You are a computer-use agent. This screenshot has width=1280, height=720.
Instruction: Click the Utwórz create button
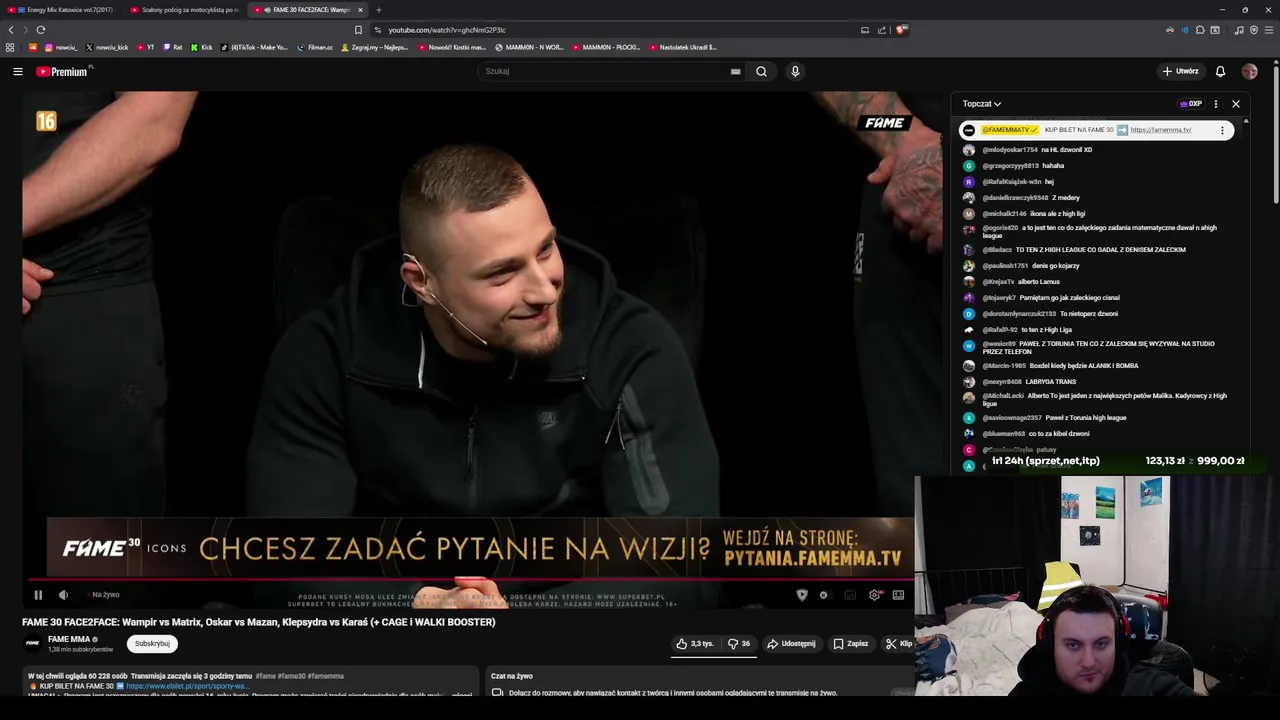tap(1181, 71)
